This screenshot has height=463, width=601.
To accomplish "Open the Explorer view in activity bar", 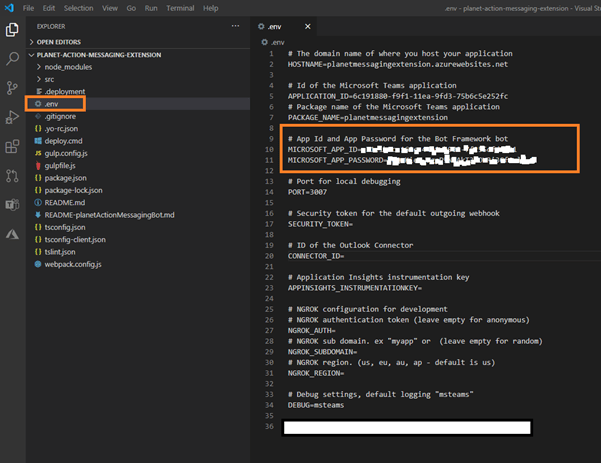I will point(12,30).
